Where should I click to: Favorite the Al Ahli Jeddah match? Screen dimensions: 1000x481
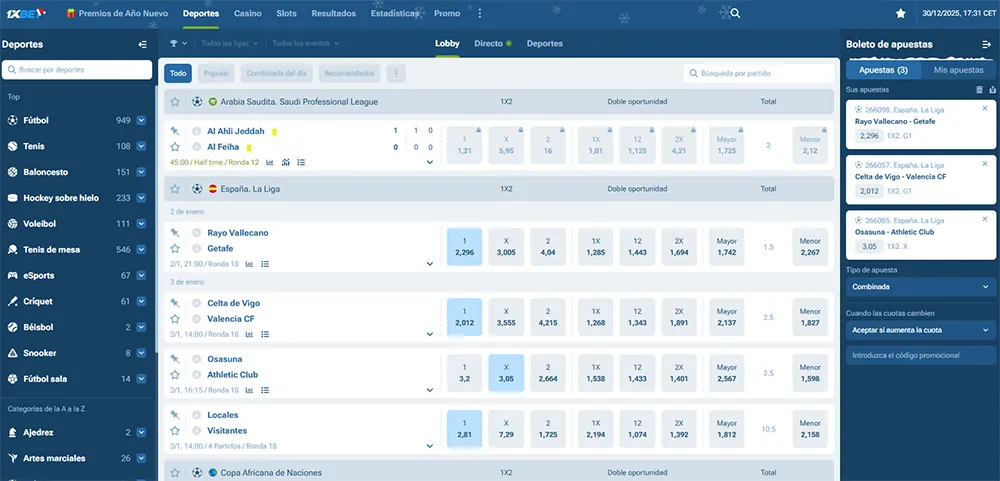[175, 147]
